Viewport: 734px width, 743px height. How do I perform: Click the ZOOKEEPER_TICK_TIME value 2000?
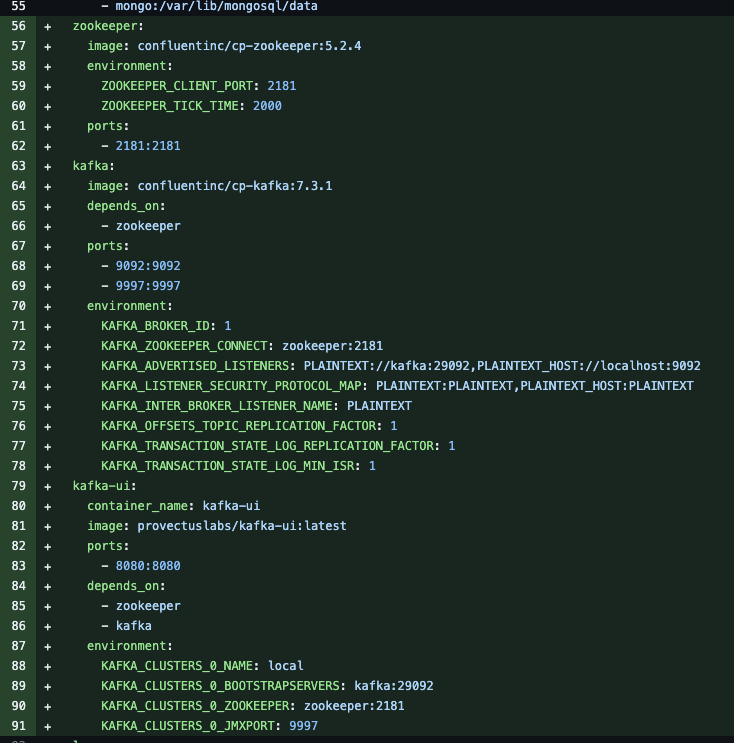tap(267, 106)
